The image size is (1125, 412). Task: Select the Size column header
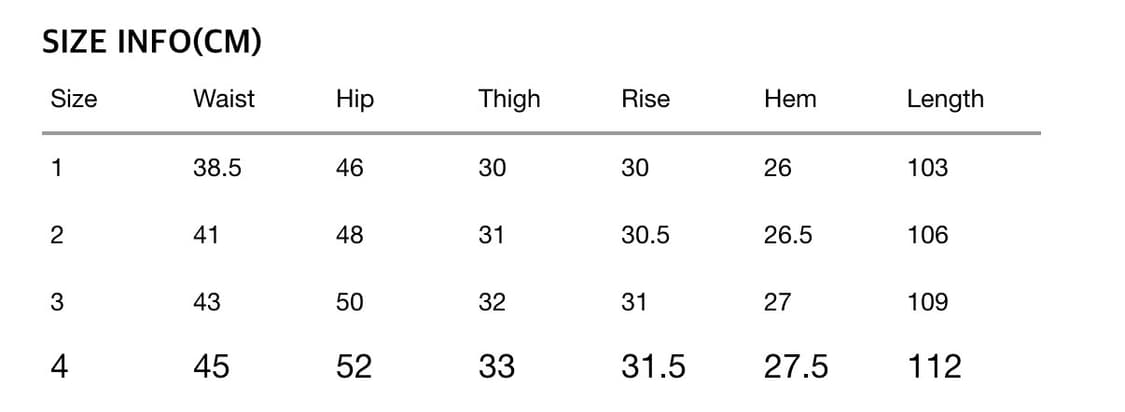(74, 99)
